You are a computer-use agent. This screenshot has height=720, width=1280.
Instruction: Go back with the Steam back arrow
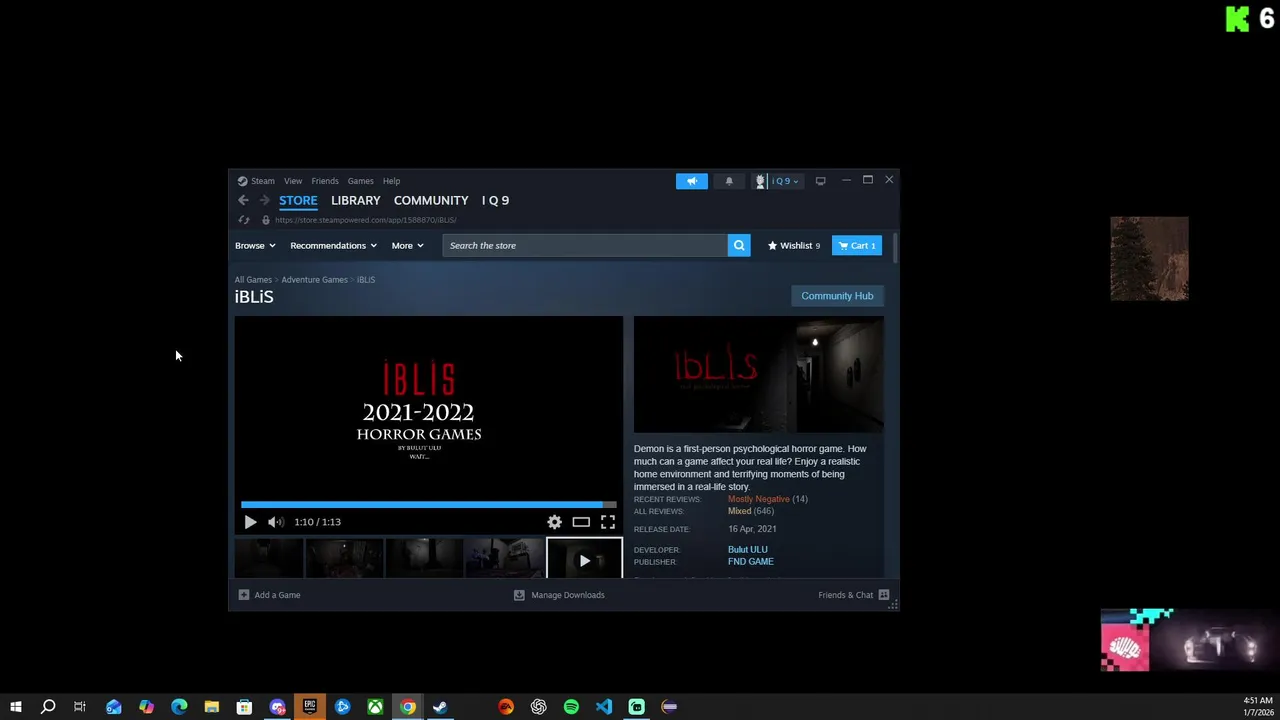(x=243, y=200)
